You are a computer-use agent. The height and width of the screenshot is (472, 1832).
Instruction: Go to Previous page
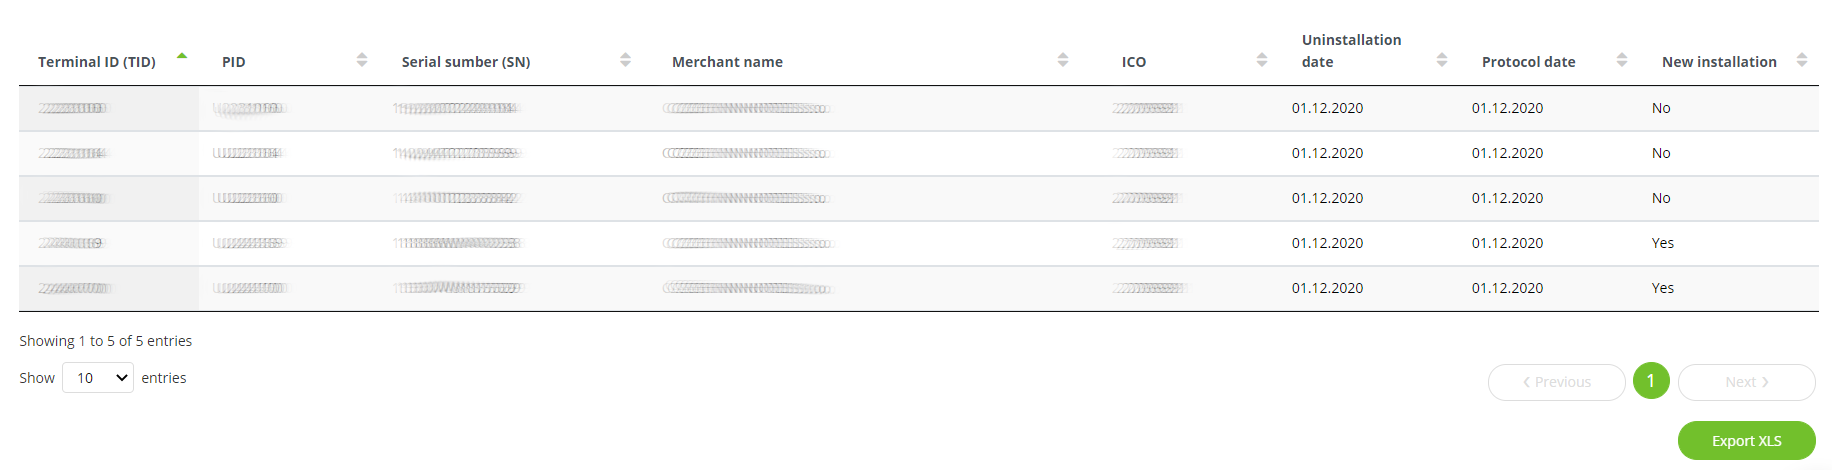point(1557,382)
